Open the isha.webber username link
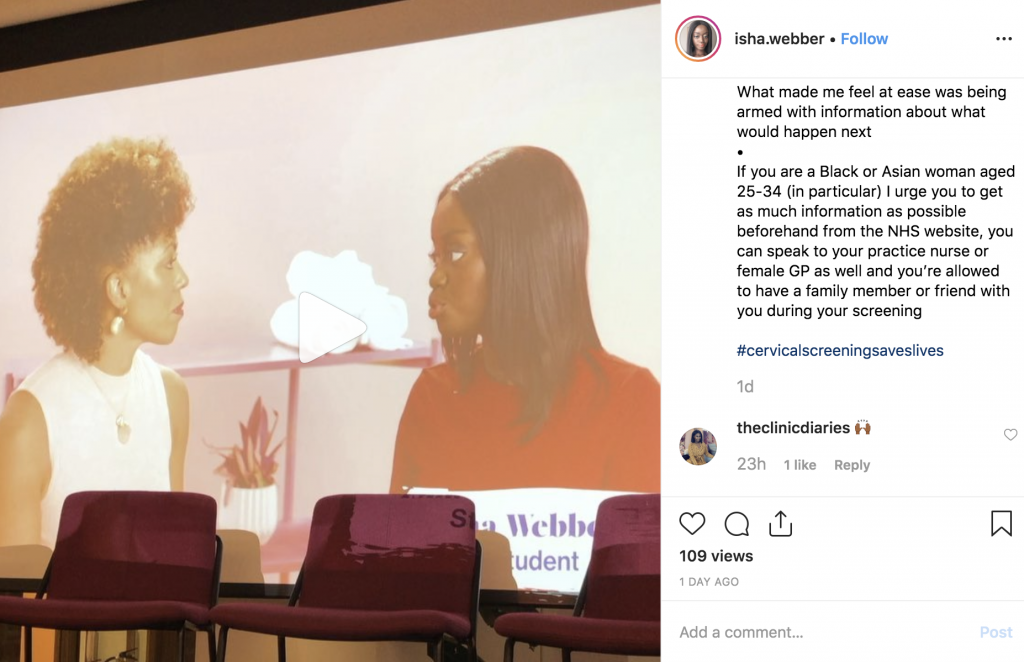1024x662 pixels. [779, 39]
